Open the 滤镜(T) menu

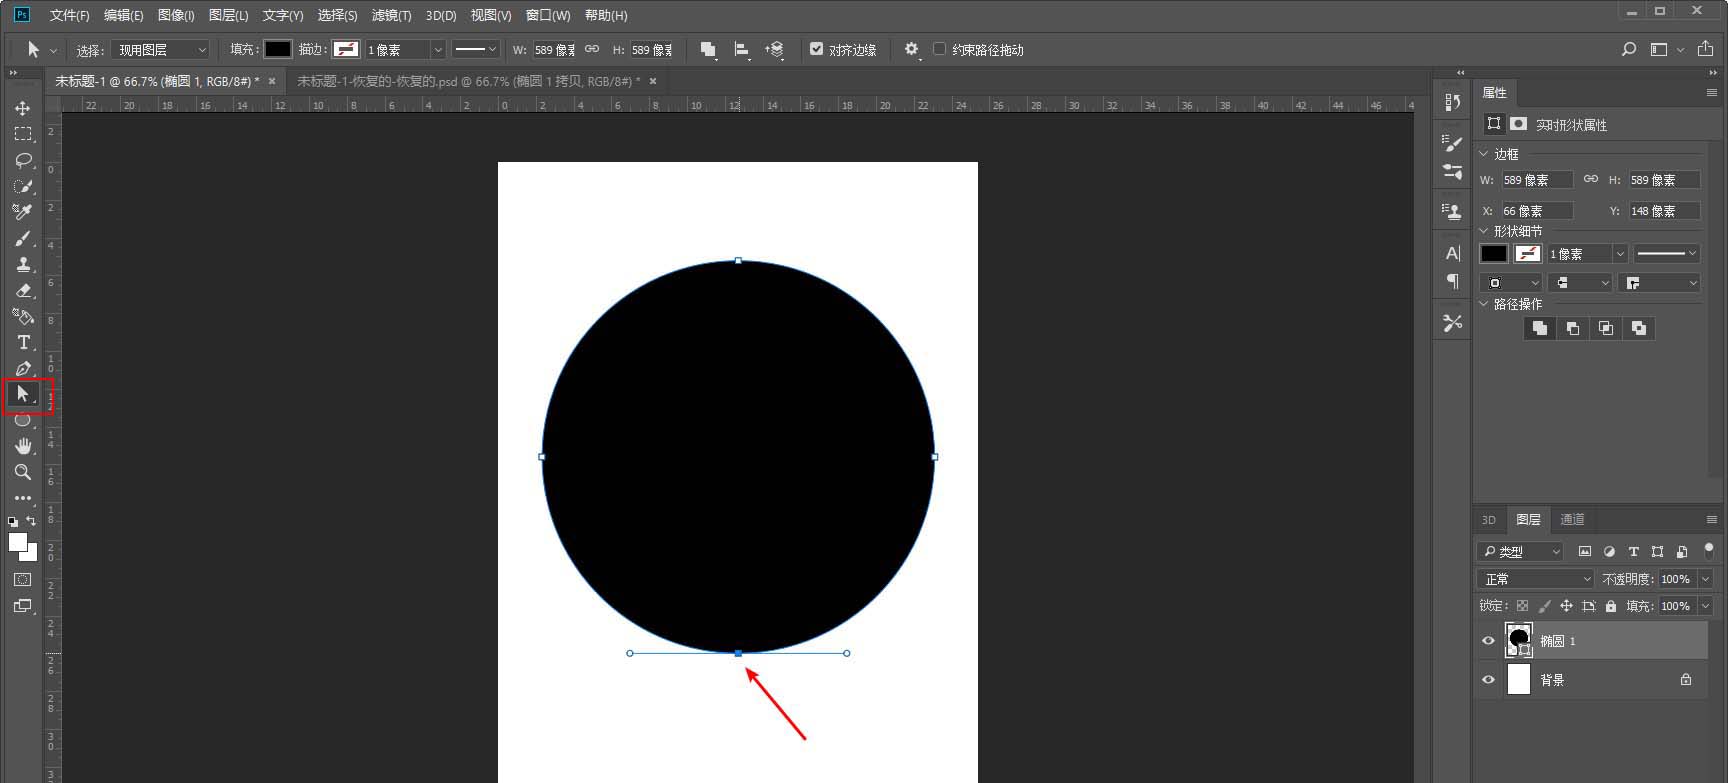point(391,15)
